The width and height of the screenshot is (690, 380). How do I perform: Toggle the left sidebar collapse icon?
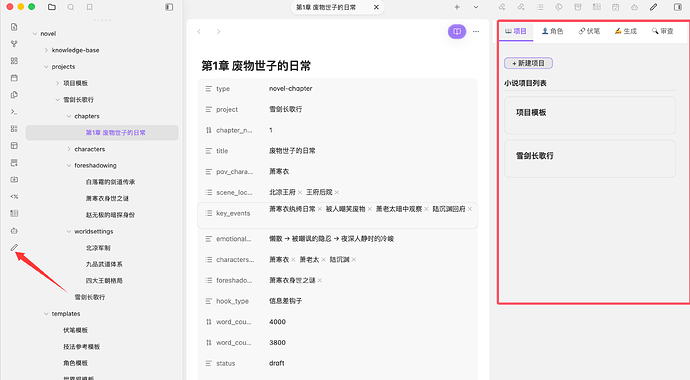(x=169, y=7)
